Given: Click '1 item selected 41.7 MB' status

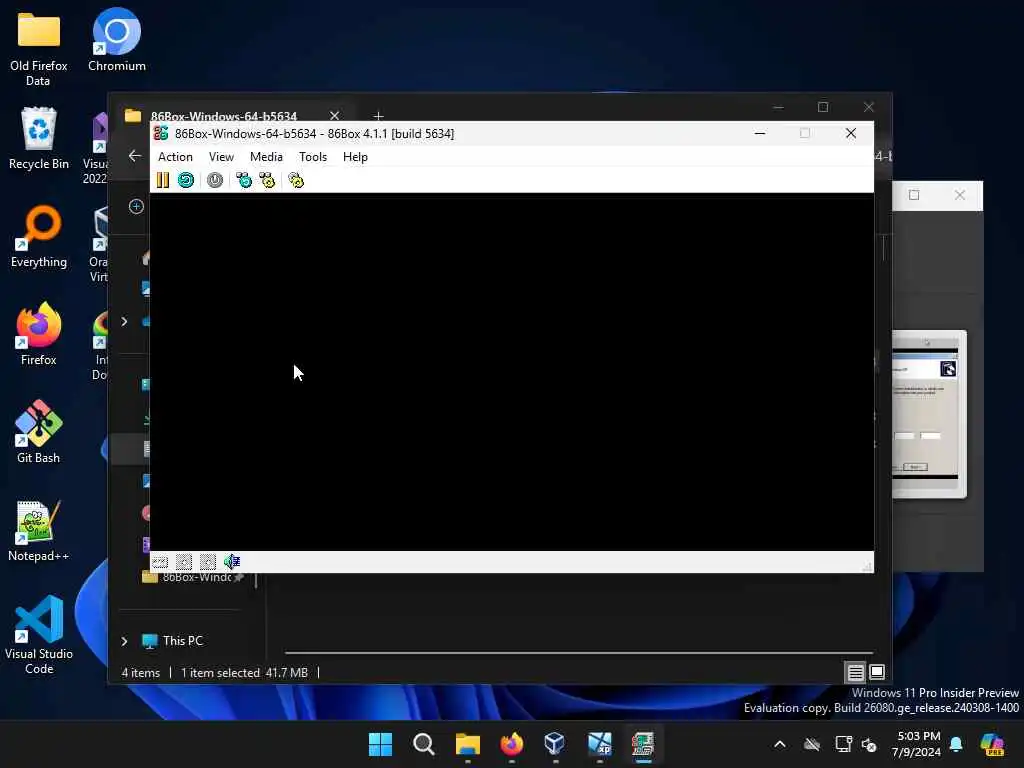Looking at the screenshot, I should click(244, 673).
